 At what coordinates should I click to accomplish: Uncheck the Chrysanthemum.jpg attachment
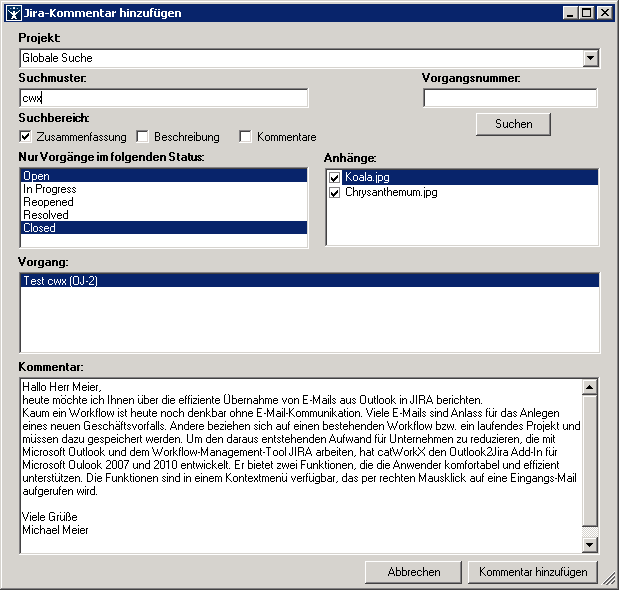pos(335,191)
